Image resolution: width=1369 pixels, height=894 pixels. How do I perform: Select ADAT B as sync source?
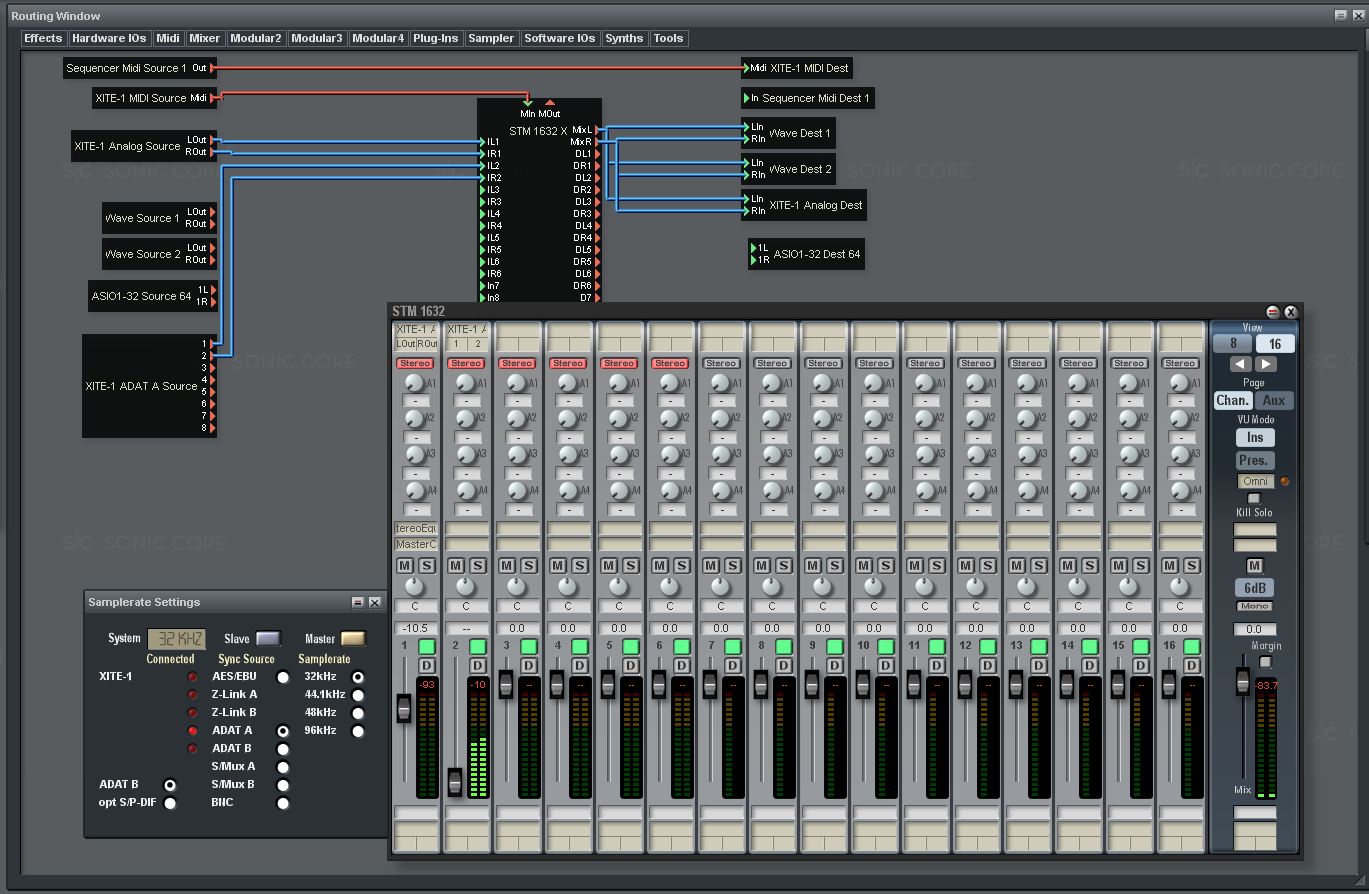coord(283,749)
